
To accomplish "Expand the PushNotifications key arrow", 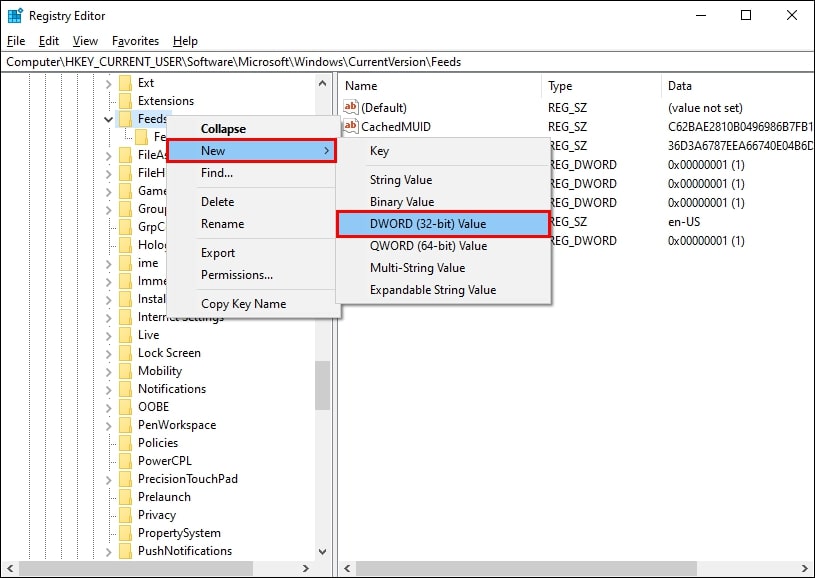I will 108,551.
